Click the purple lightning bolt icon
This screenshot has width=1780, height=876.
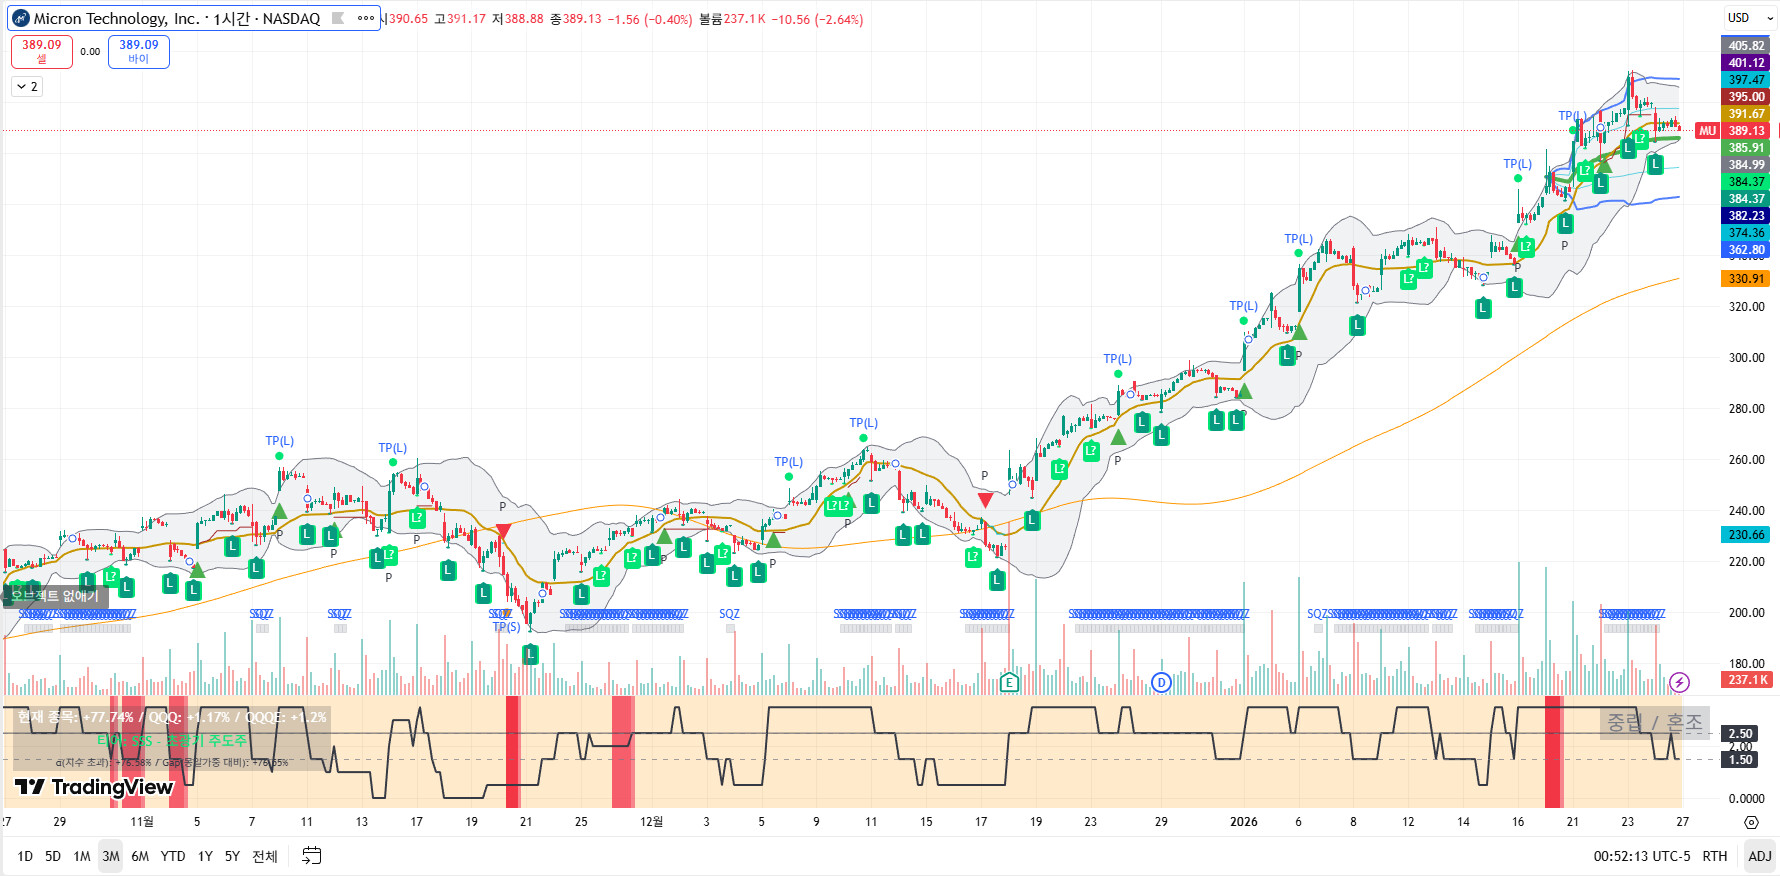pyautogui.click(x=1679, y=682)
